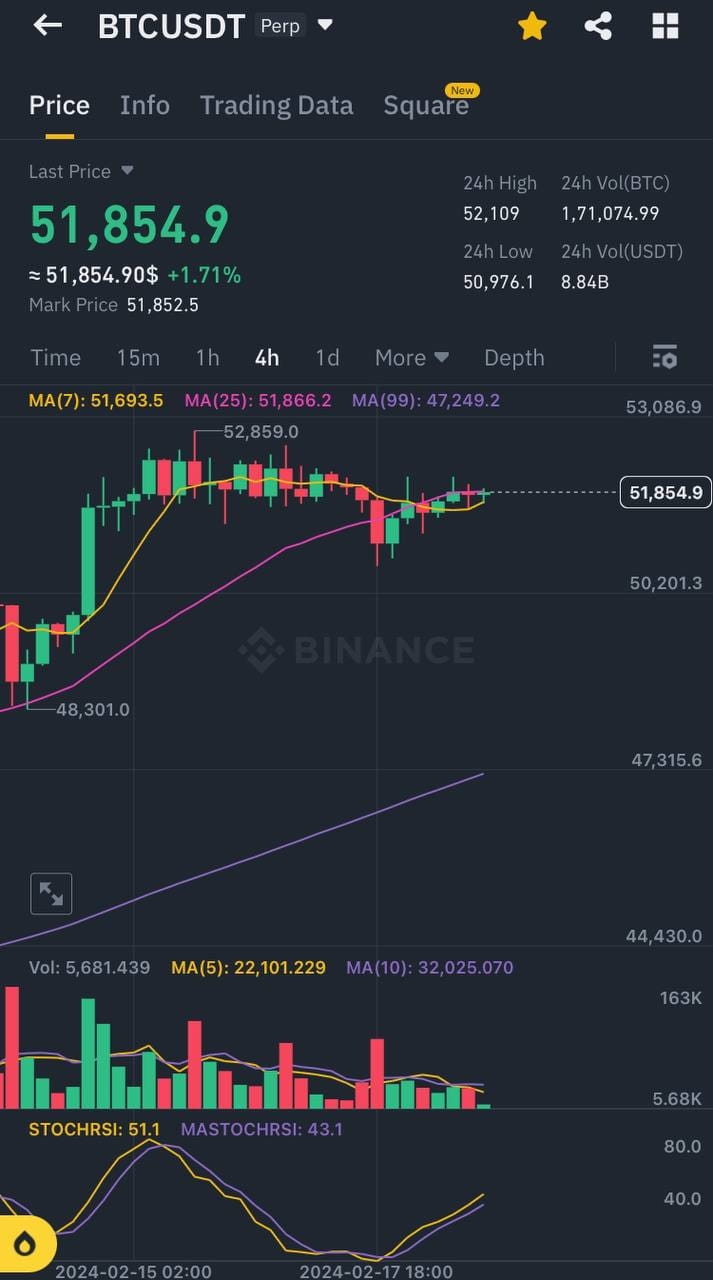Screen dimensions: 713x1280
Task: Open the Square tab with New badge
Action: [427, 104]
